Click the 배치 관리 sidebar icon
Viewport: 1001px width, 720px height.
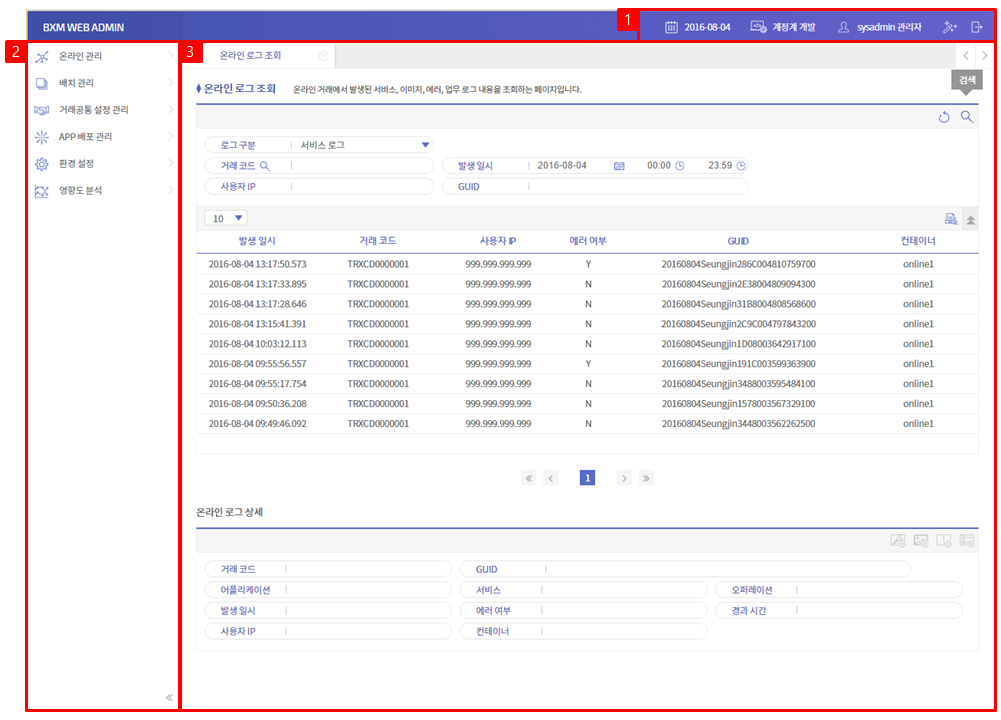click(41, 84)
